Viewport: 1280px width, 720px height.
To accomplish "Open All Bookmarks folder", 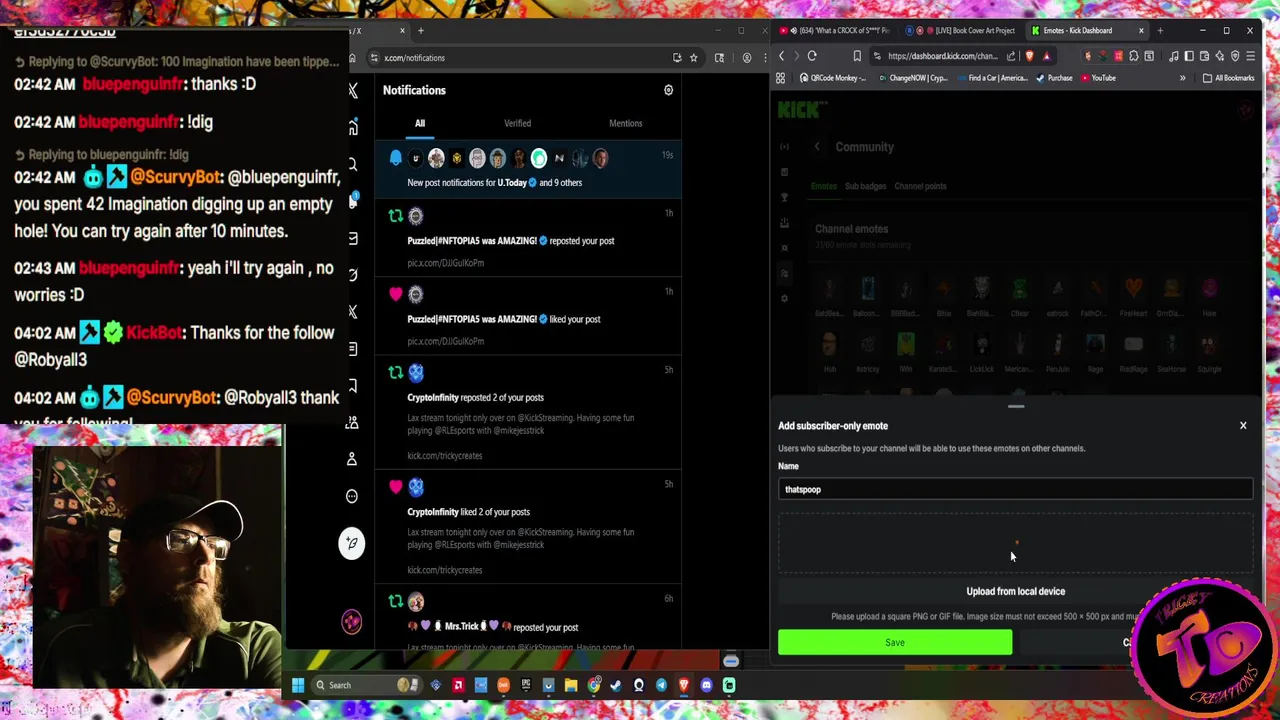I will click(x=1228, y=78).
